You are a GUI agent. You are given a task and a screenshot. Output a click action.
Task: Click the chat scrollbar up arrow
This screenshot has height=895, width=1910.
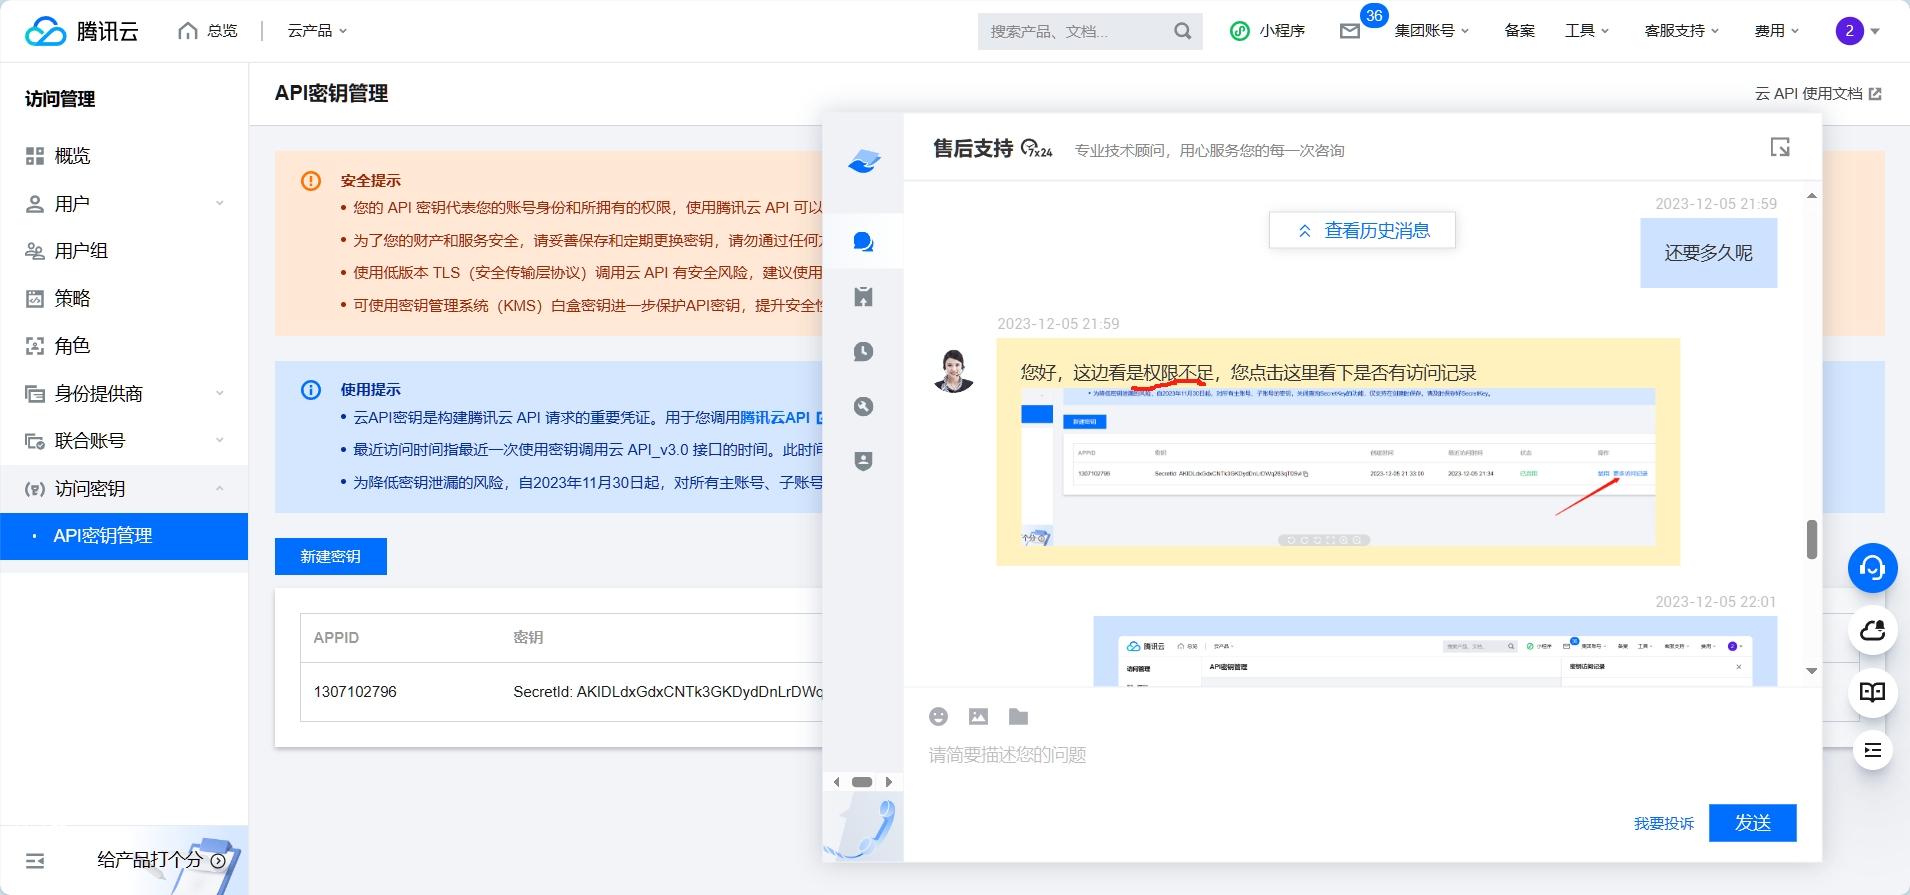click(x=1812, y=196)
